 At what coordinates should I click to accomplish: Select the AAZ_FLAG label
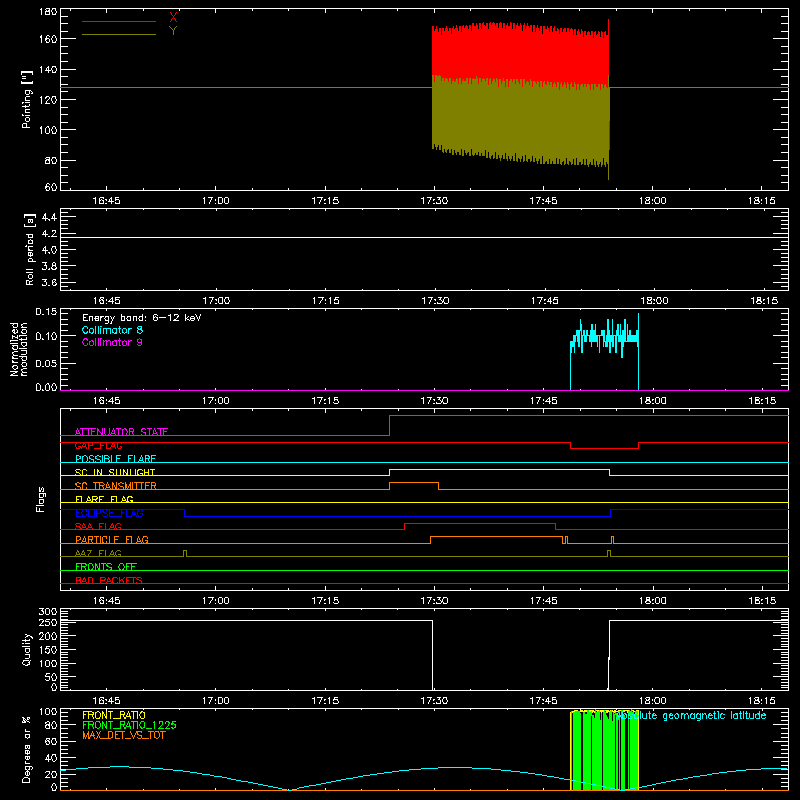[98, 553]
